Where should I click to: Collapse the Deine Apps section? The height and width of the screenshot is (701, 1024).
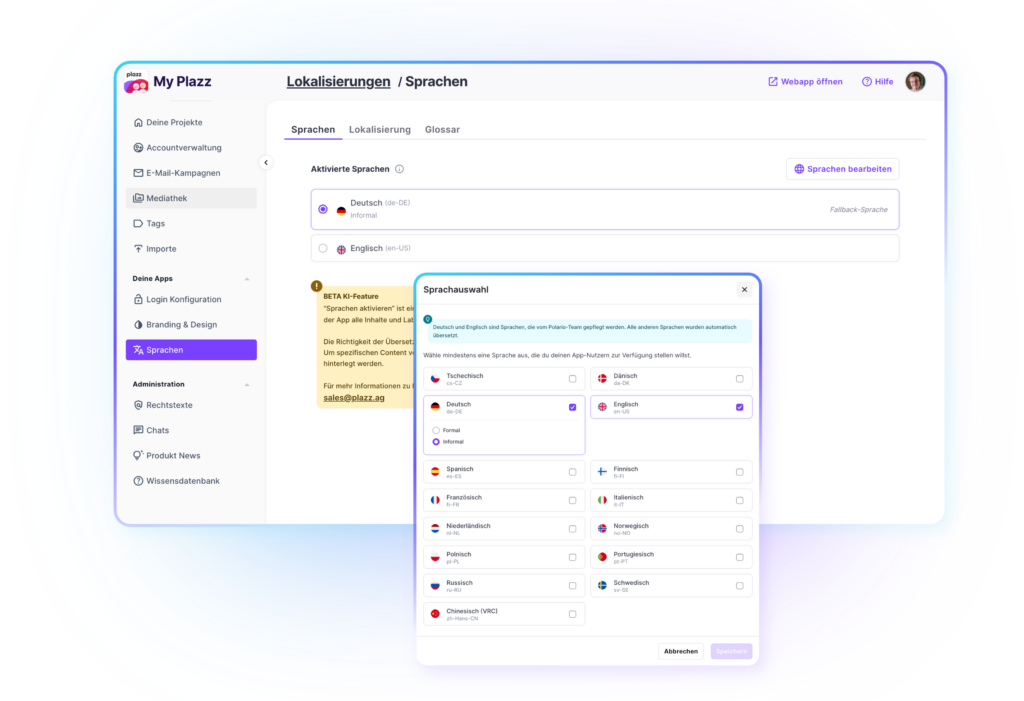(x=247, y=279)
